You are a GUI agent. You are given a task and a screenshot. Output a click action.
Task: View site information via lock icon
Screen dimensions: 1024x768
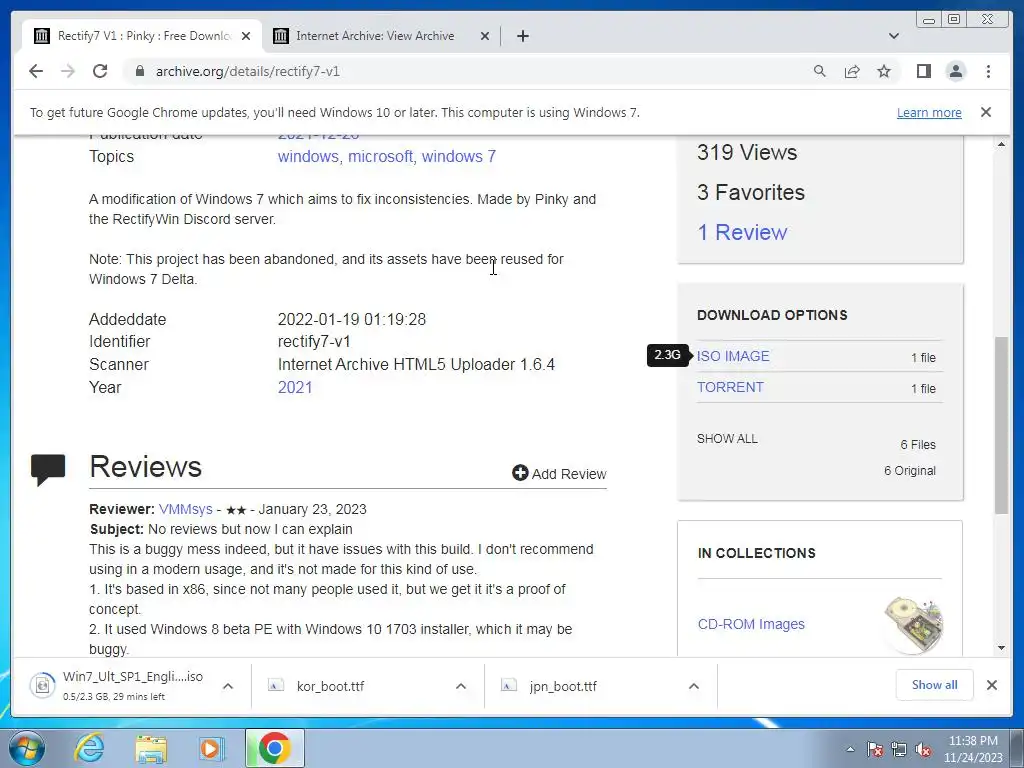coord(139,71)
